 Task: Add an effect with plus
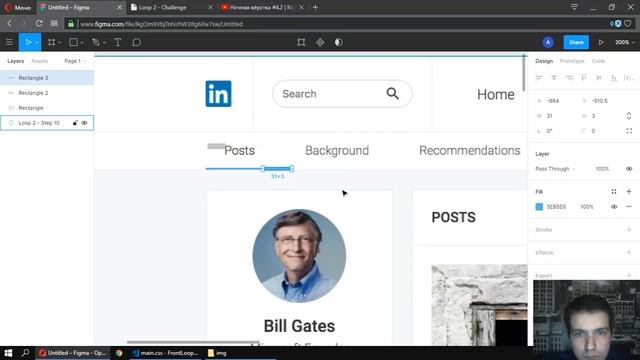[x=629, y=253]
